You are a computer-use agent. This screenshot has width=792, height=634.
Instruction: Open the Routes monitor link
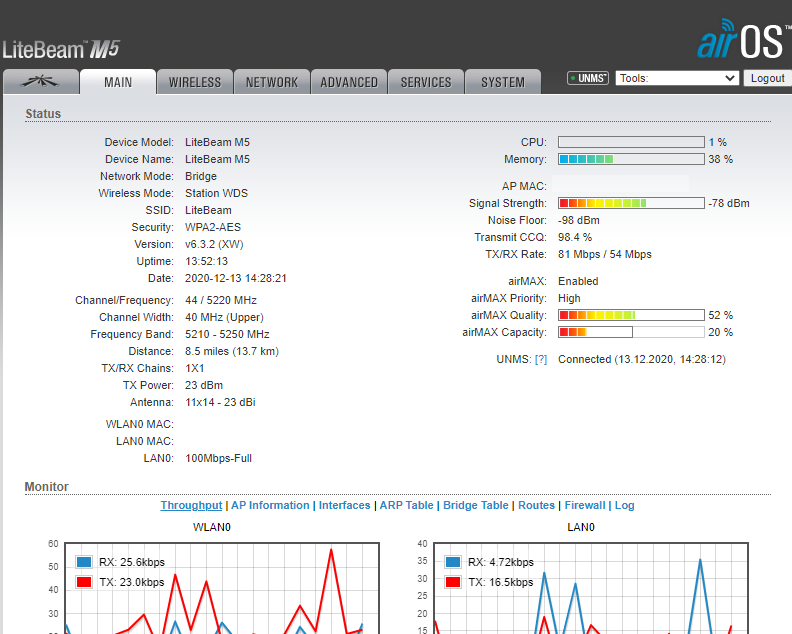(x=536, y=505)
